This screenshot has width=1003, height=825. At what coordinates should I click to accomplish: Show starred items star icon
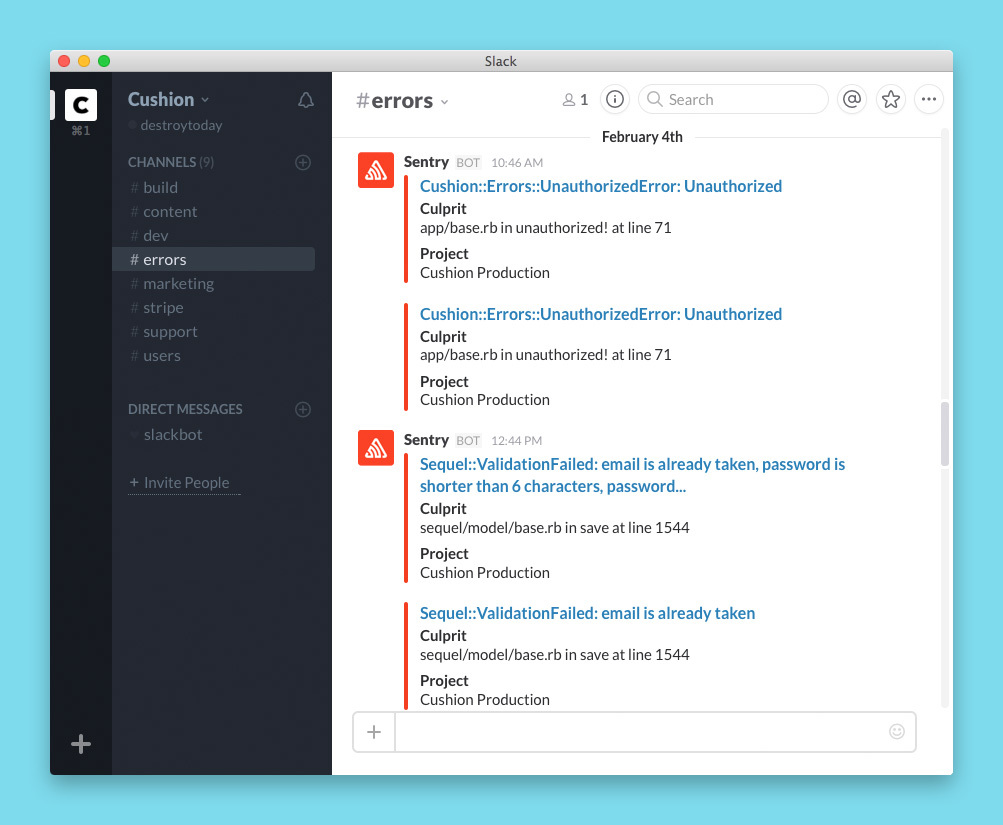(890, 99)
